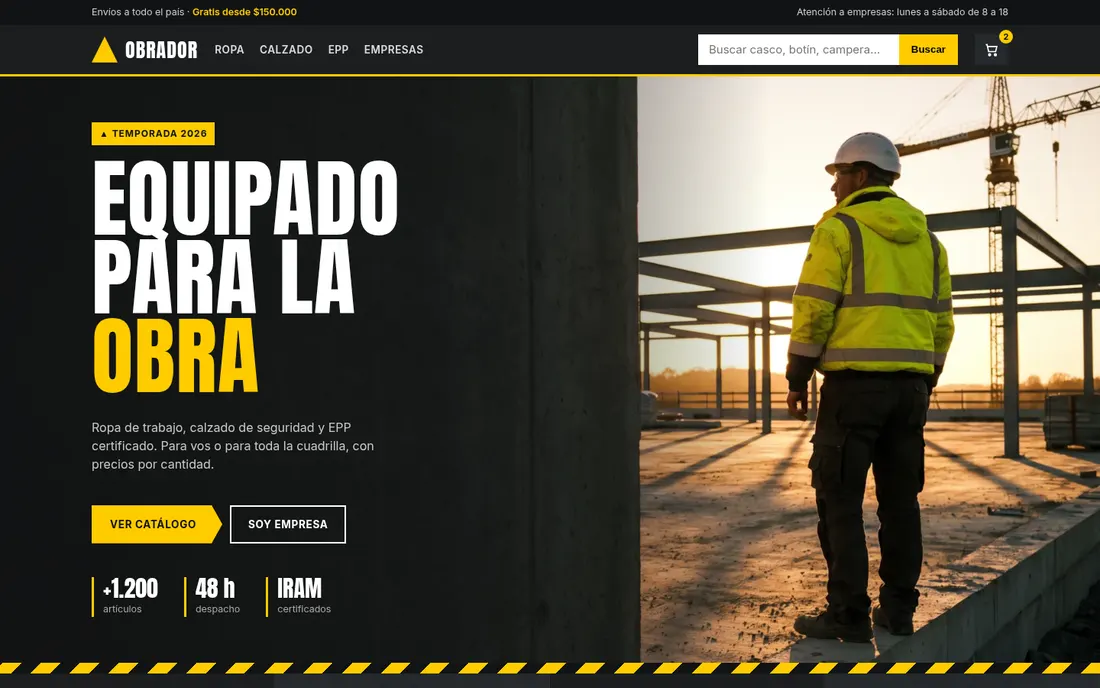Click 'Envíos a todo el país' text
The width and height of the screenshot is (1100, 688).
(138, 12)
